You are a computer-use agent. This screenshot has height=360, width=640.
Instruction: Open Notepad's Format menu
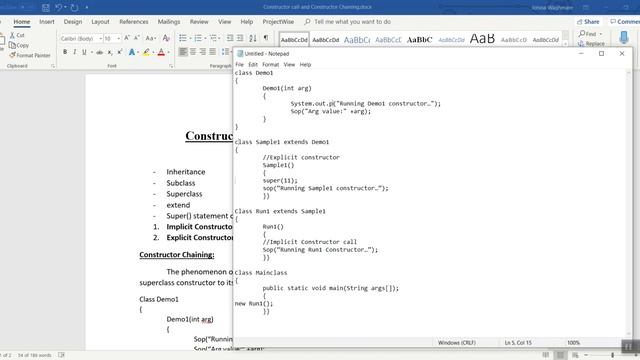click(271, 64)
